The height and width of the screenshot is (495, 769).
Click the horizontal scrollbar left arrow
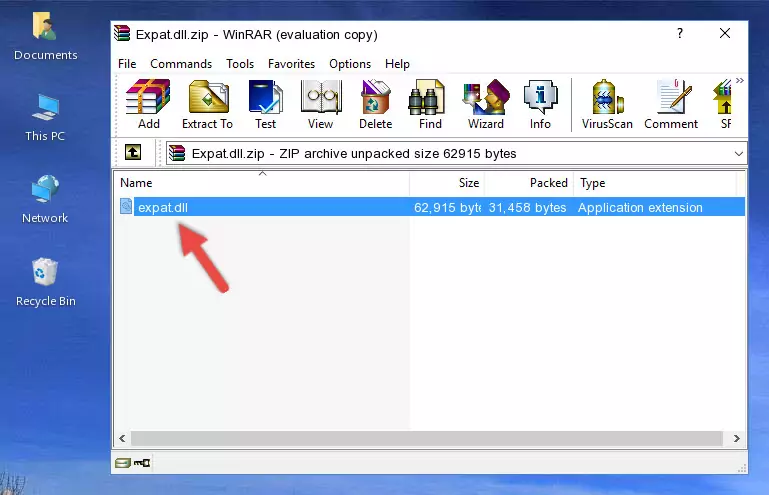click(123, 438)
